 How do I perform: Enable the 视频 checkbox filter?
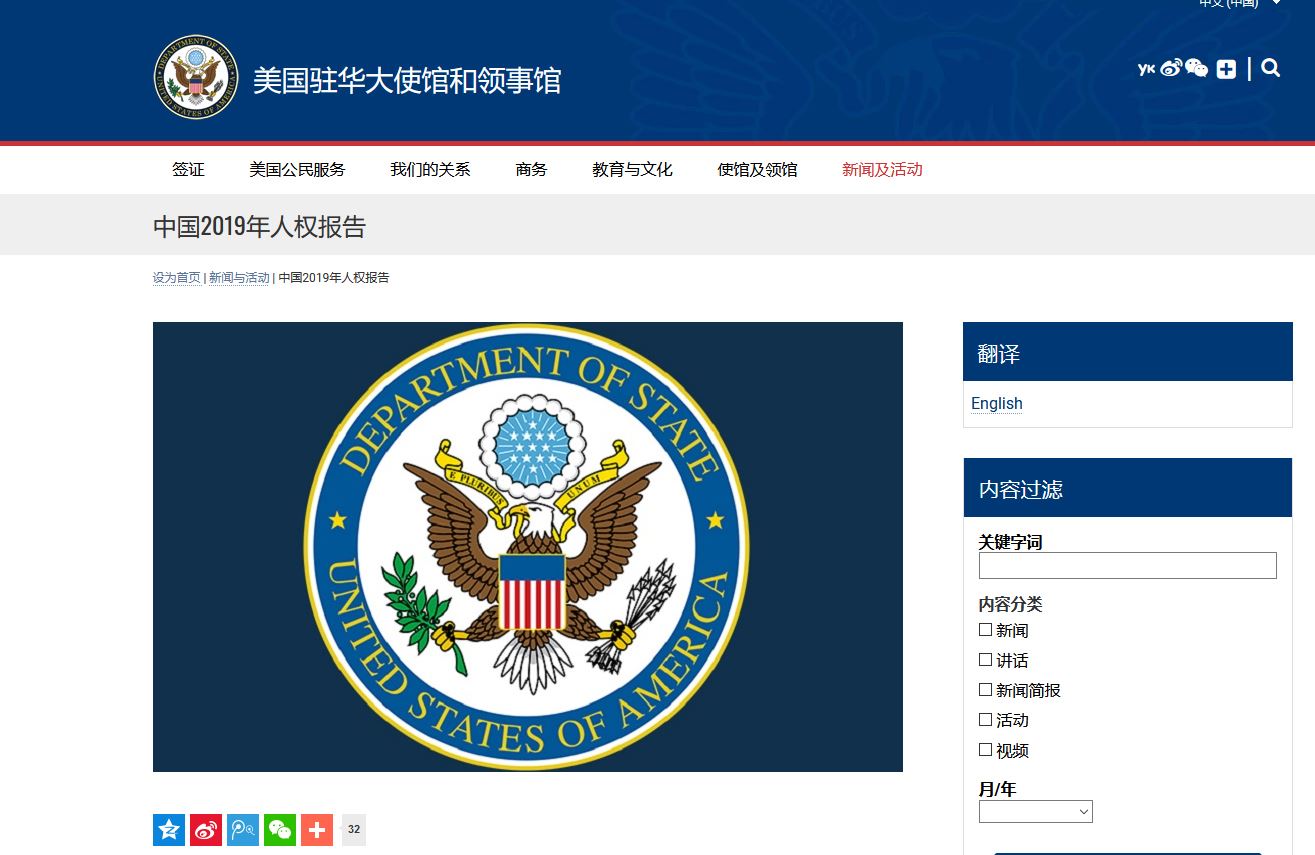pos(985,750)
